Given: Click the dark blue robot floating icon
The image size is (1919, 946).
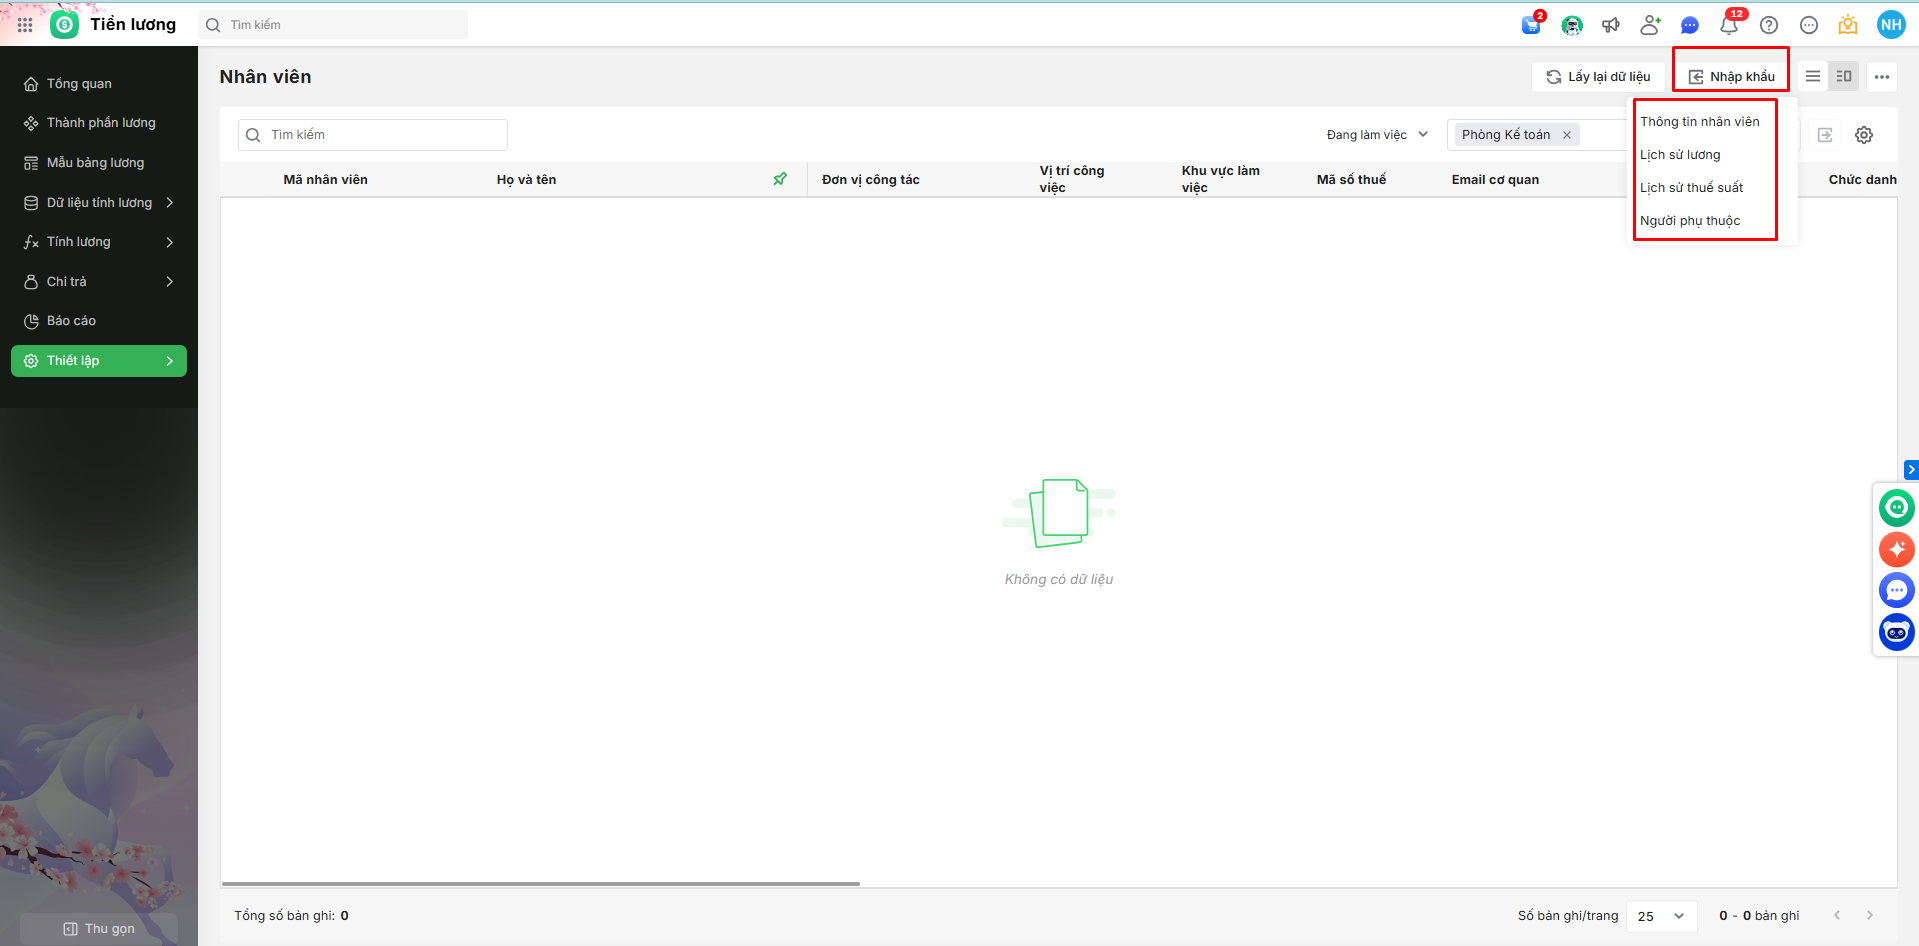Looking at the screenshot, I should (1896, 632).
